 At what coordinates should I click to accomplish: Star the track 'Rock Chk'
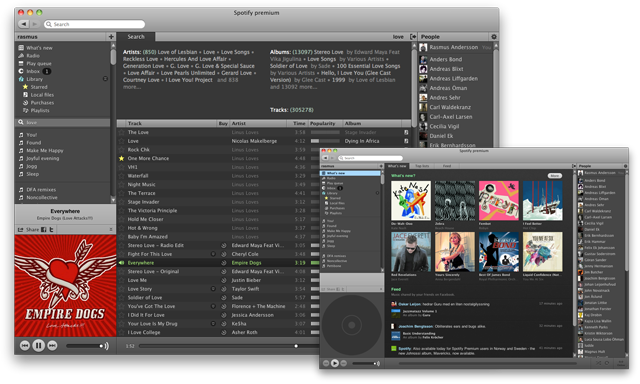tap(121, 150)
